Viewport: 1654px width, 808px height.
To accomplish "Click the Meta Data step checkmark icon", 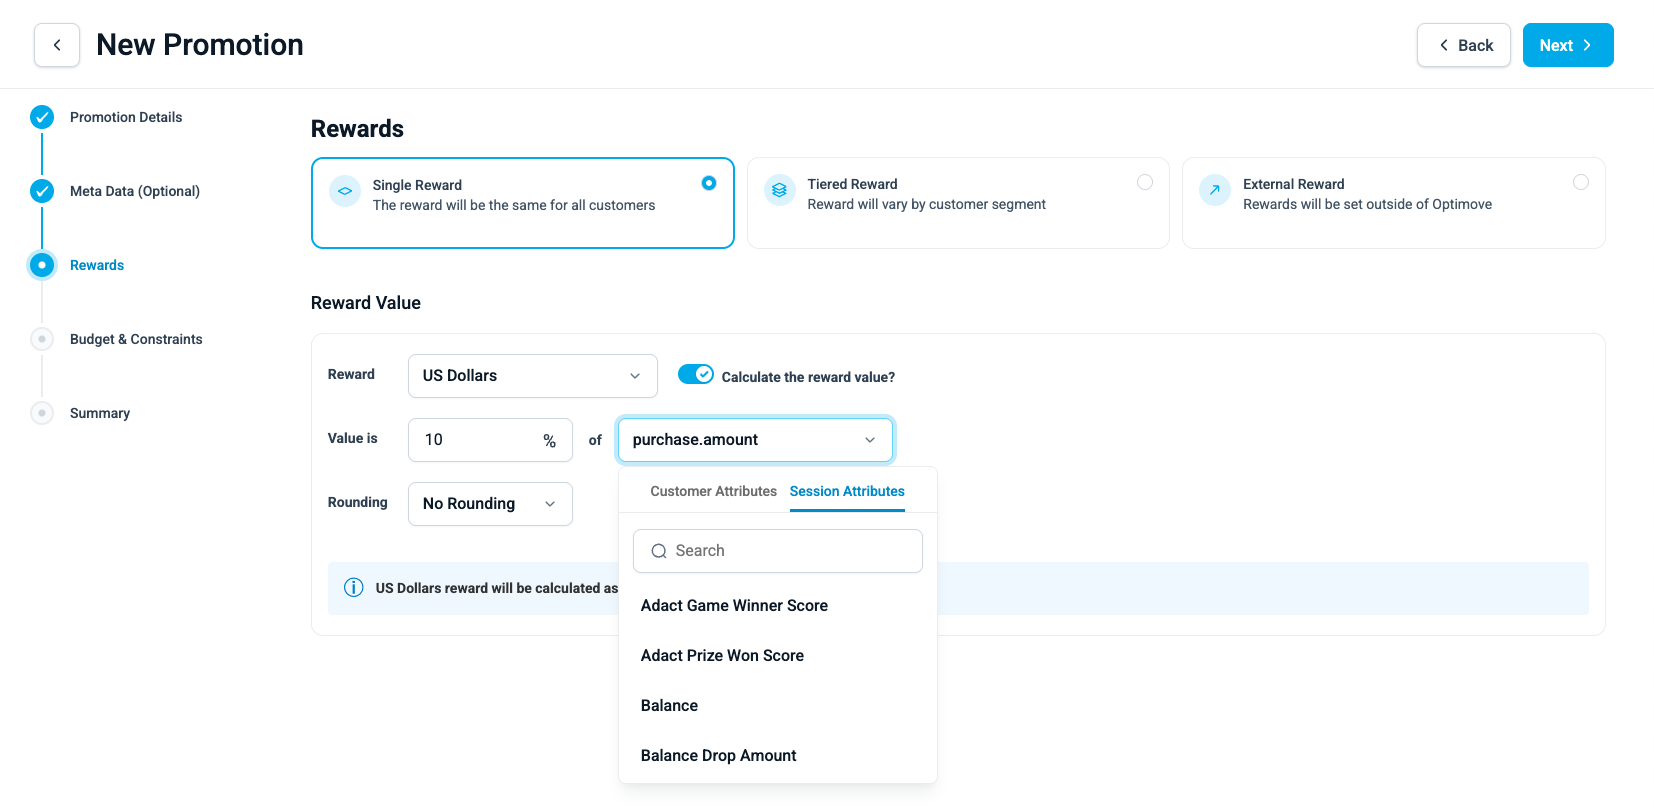I will point(42,191).
